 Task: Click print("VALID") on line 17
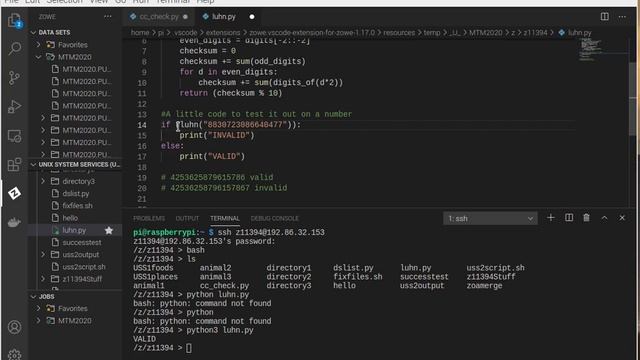(212, 156)
